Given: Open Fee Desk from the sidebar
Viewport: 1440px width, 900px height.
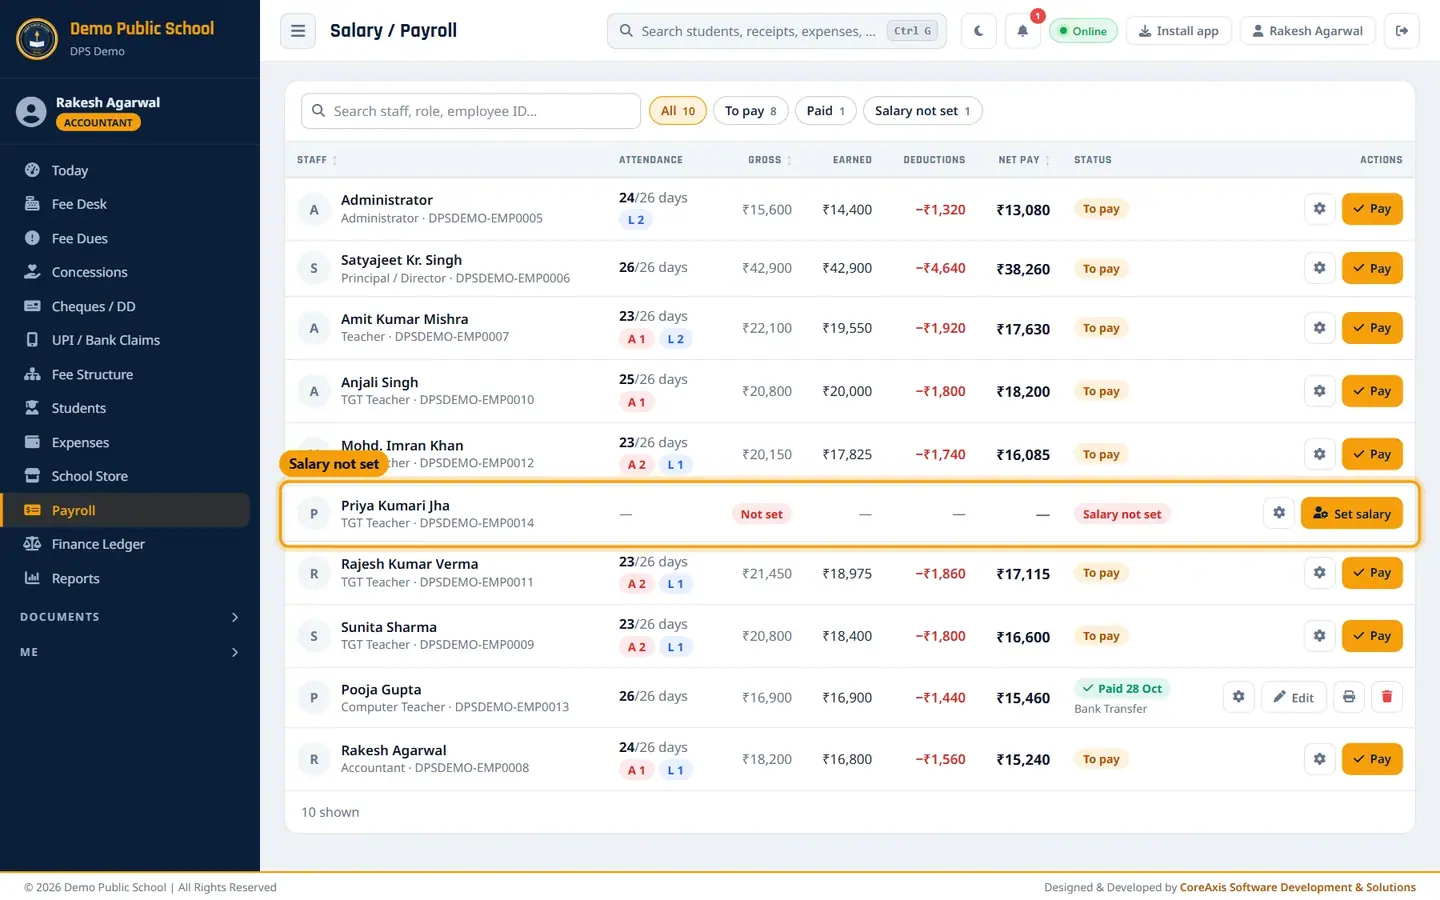Looking at the screenshot, I should [x=126, y=204].
